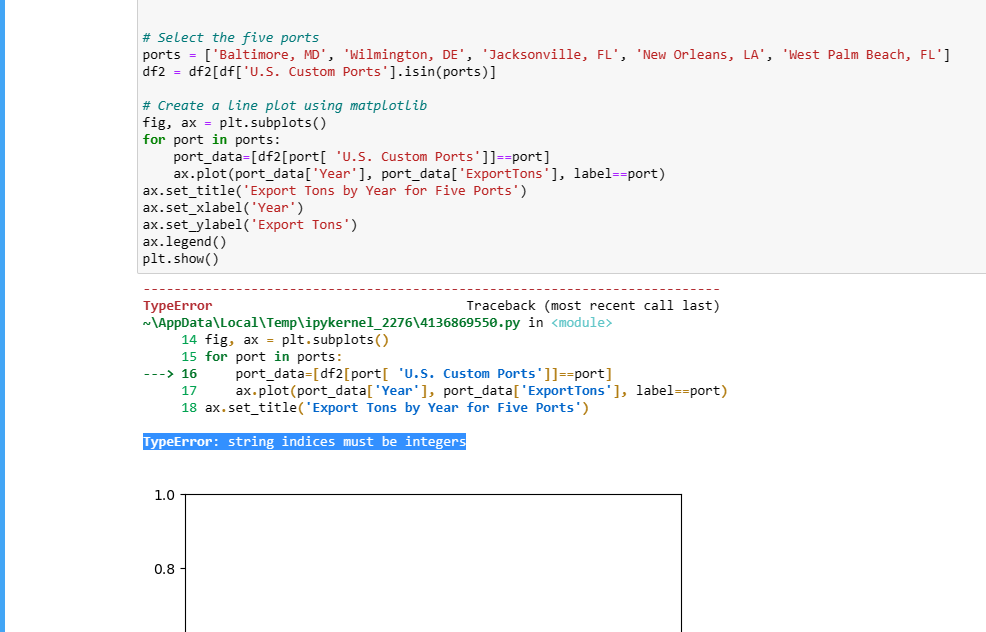Screen dimensions: 986x632
Task: Click the blue cell selection bar on the left
Action: (5, 300)
